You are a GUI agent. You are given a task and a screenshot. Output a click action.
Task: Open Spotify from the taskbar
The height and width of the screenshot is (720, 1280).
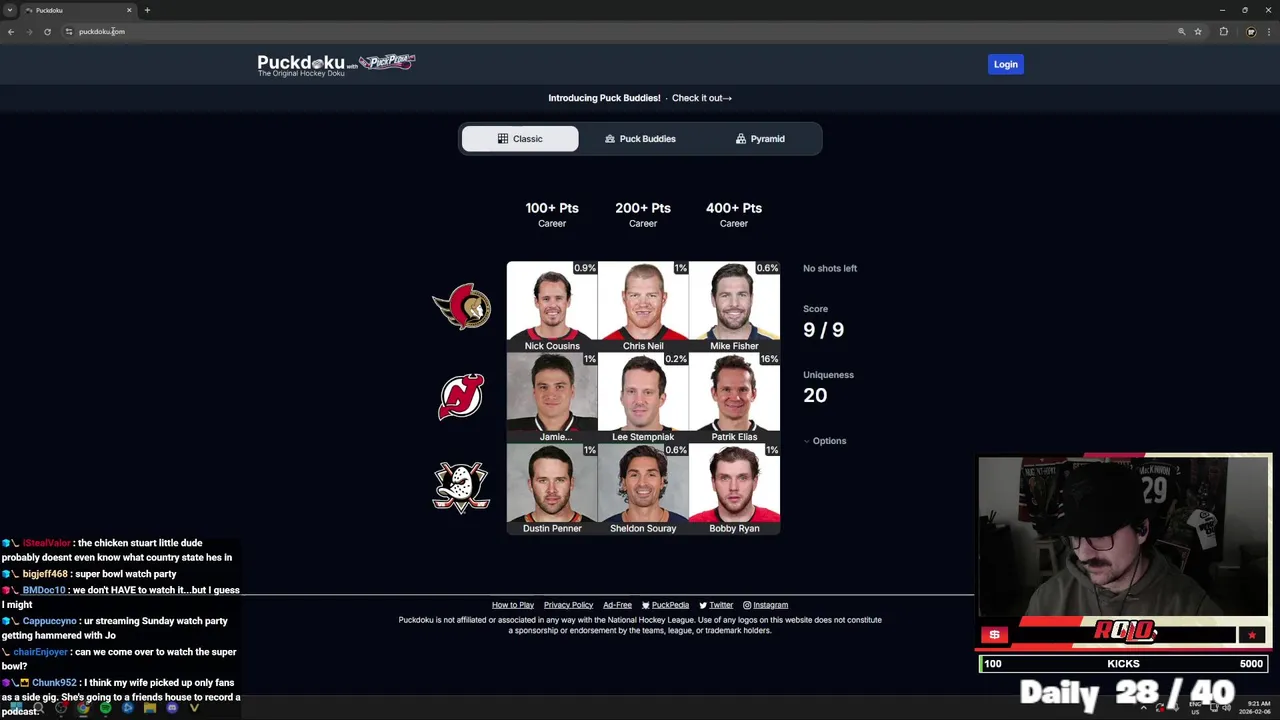pyautogui.click(x=105, y=708)
